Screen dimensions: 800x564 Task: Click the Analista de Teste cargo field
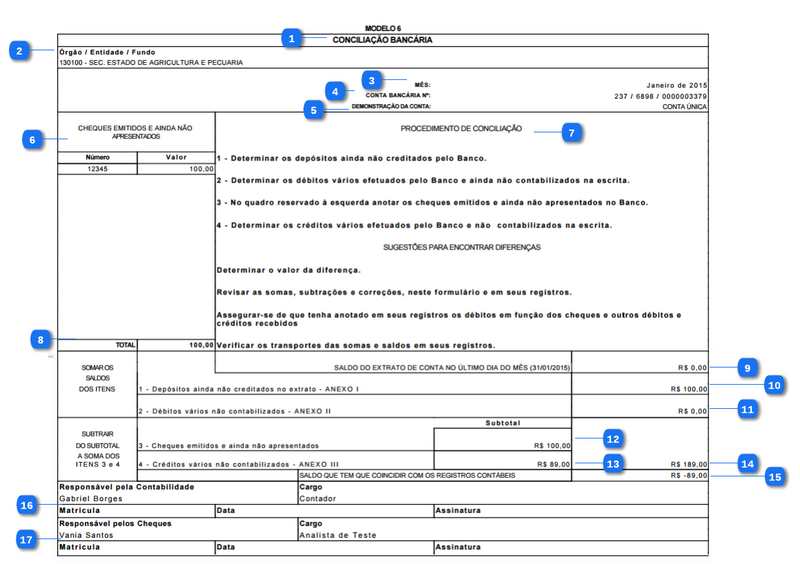pyautogui.click(x=337, y=535)
